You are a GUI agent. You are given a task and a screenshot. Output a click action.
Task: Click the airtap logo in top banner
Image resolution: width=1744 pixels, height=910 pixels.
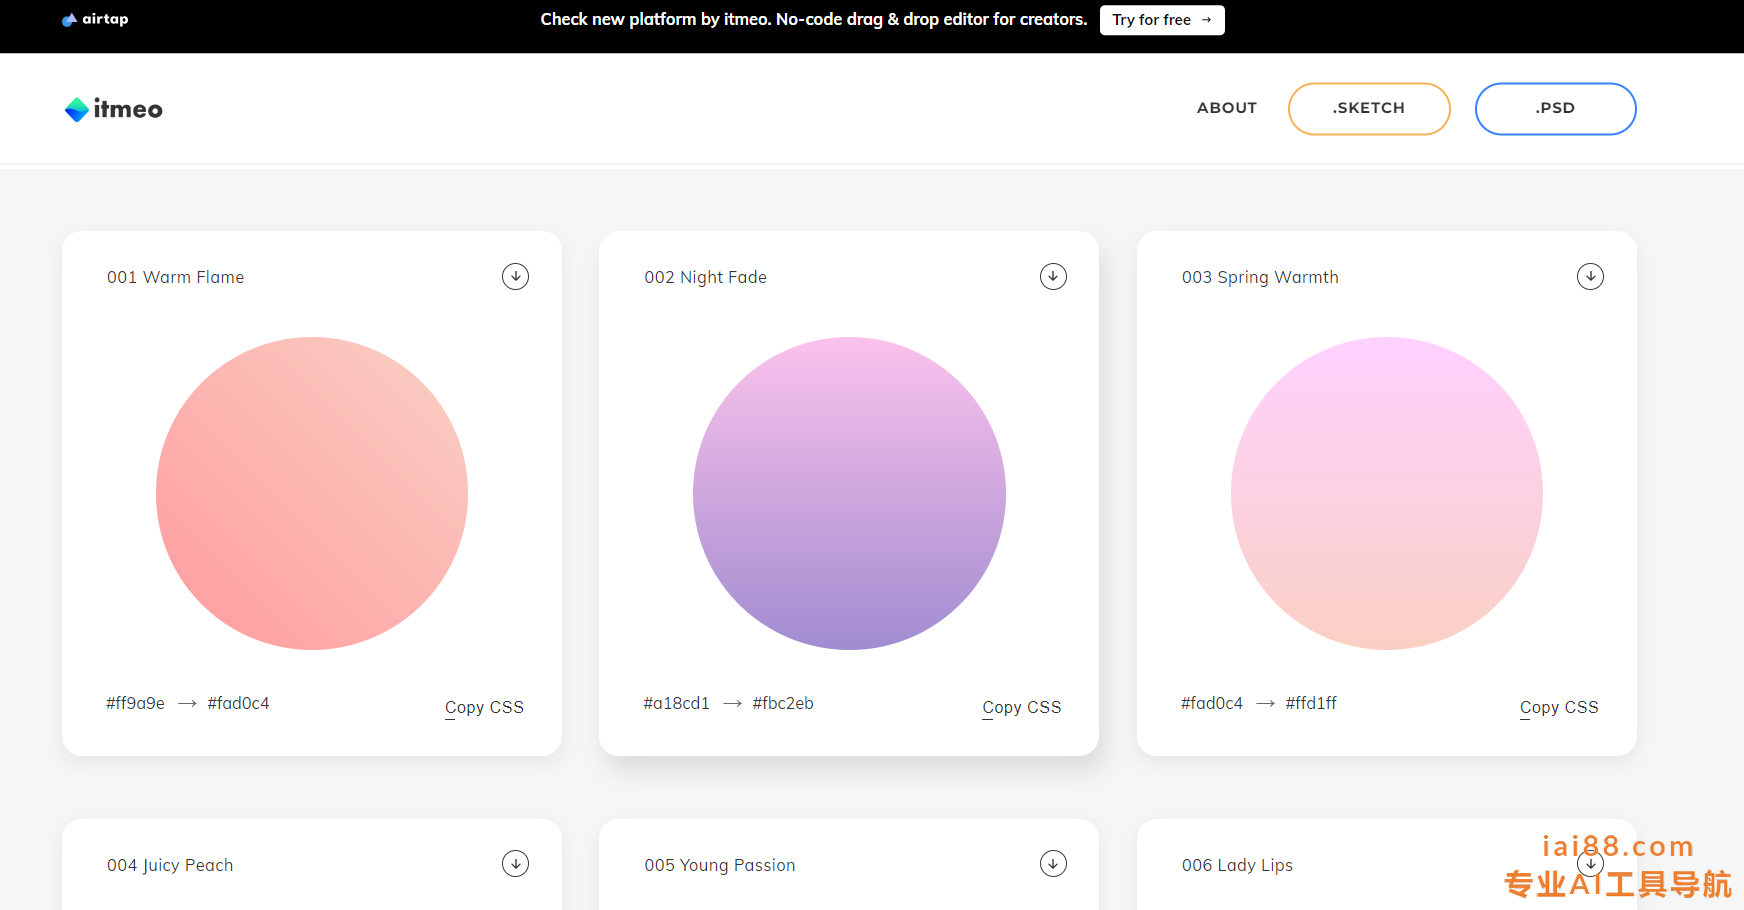coord(96,19)
